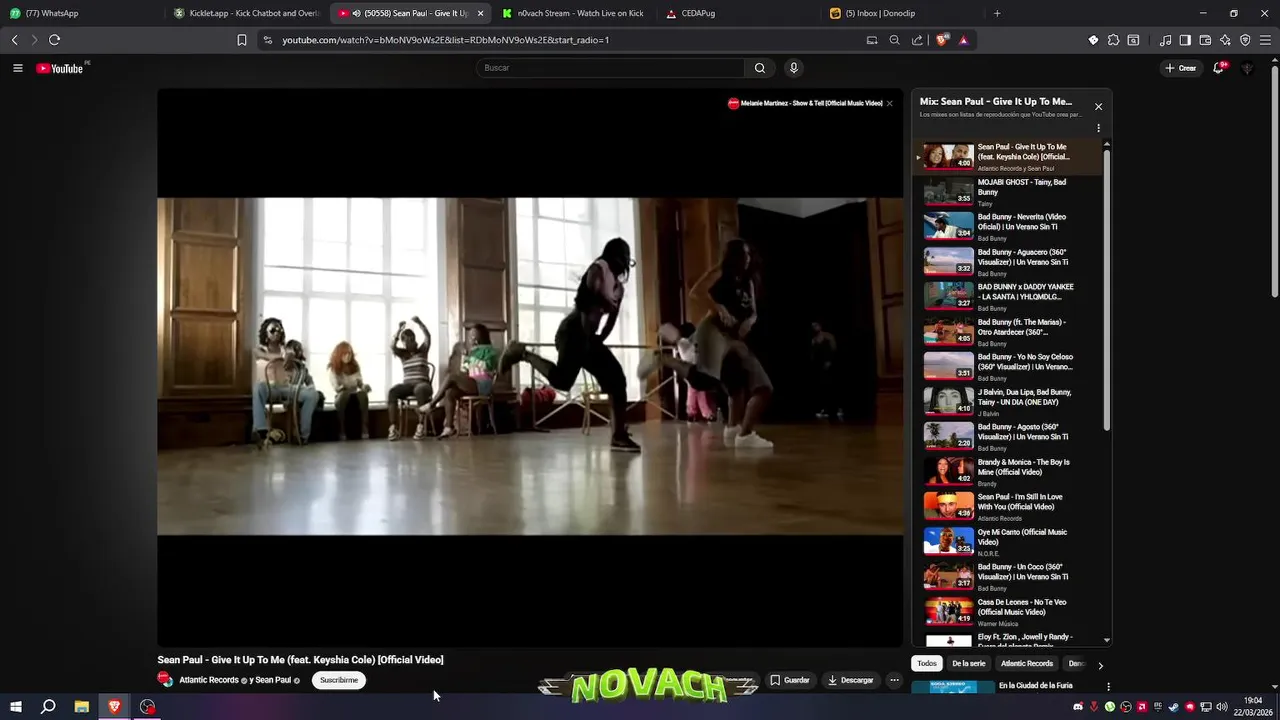Select the Todos filter chip
This screenshot has width=1280, height=720.
[x=927, y=664]
